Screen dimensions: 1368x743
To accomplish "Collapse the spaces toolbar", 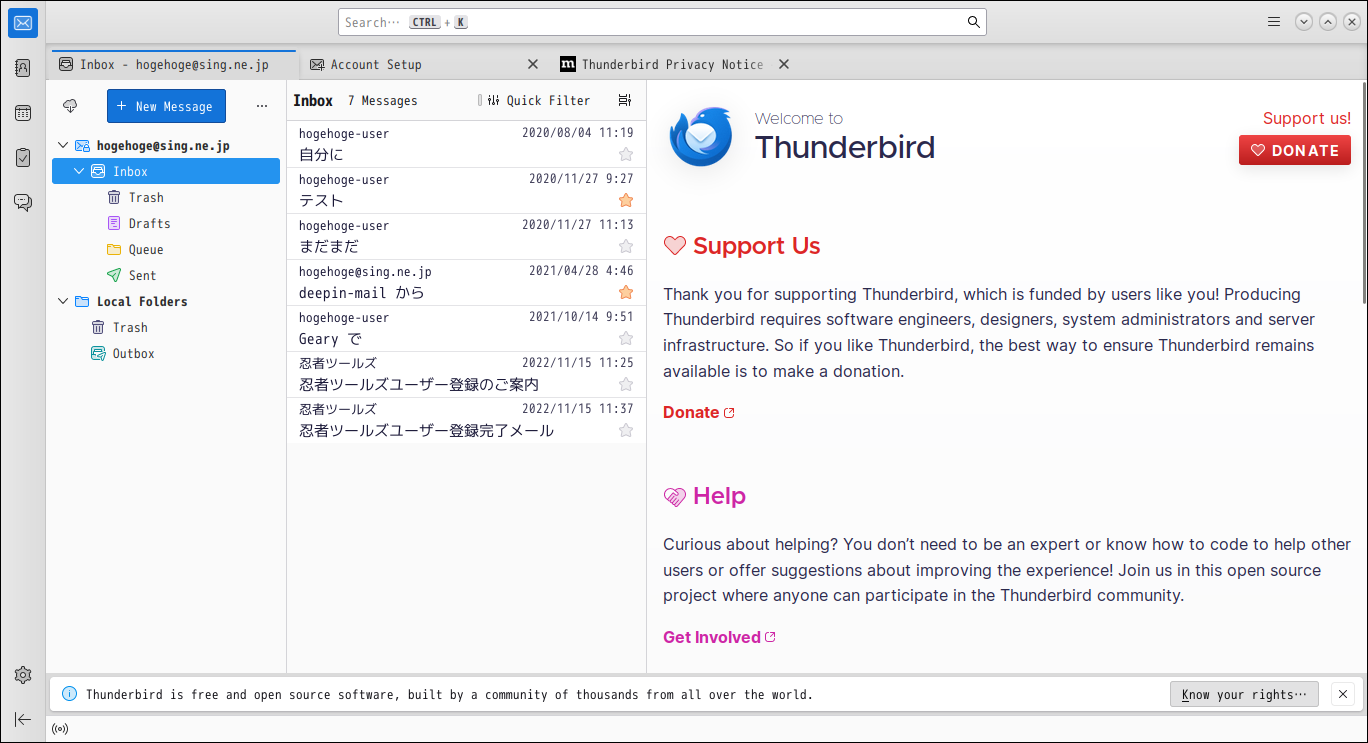I will [x=23, y=719].
